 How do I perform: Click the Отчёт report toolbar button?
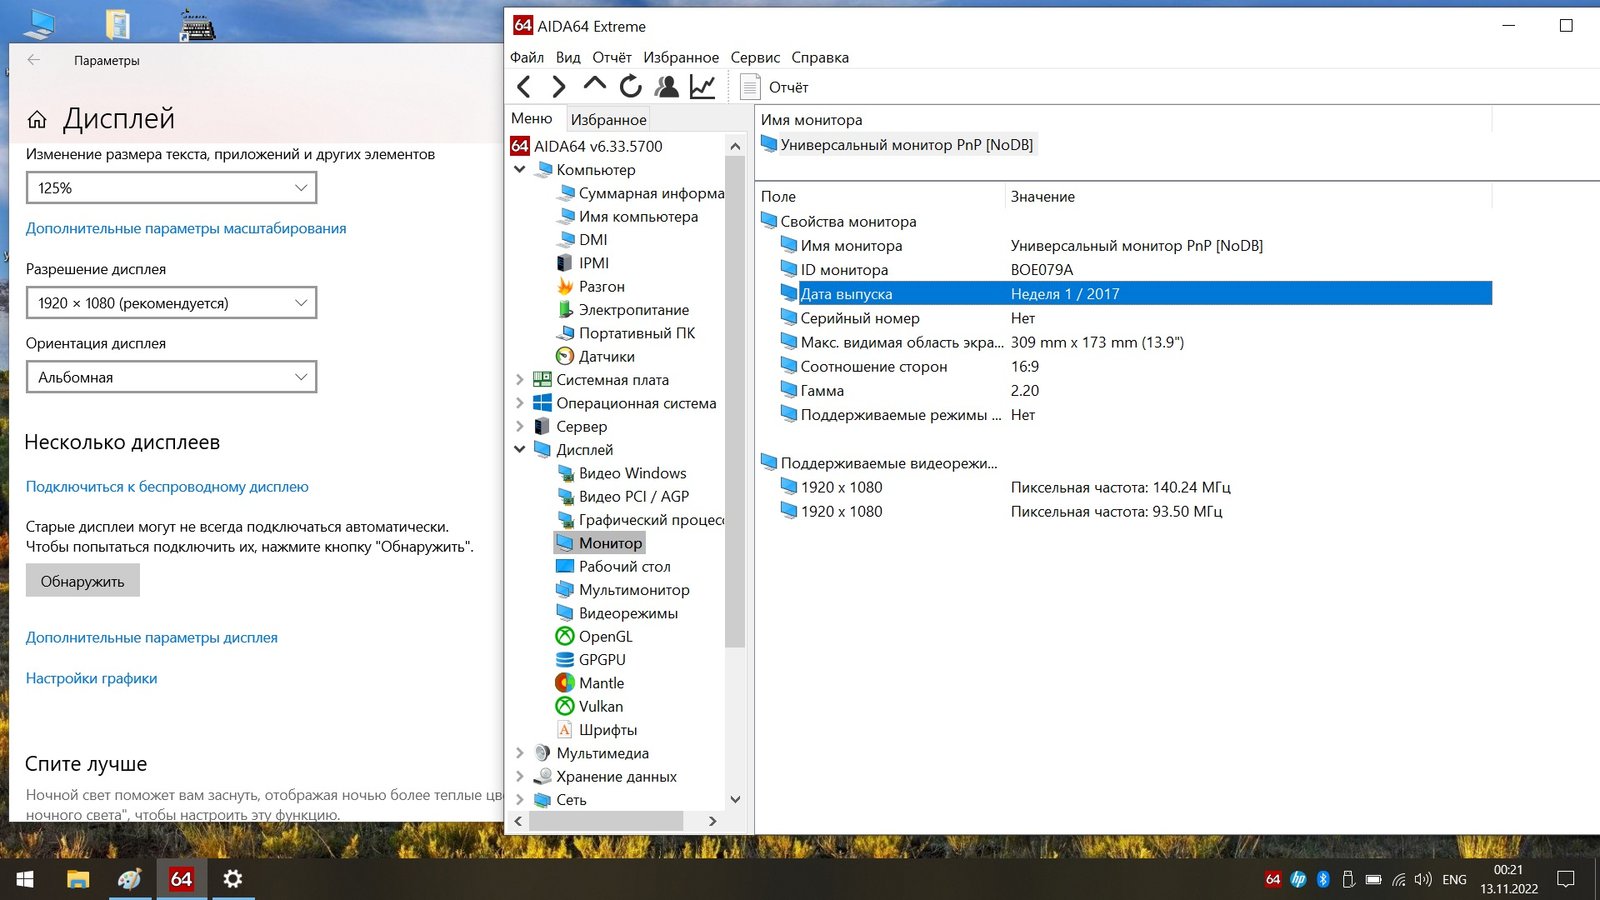[775, 87]
